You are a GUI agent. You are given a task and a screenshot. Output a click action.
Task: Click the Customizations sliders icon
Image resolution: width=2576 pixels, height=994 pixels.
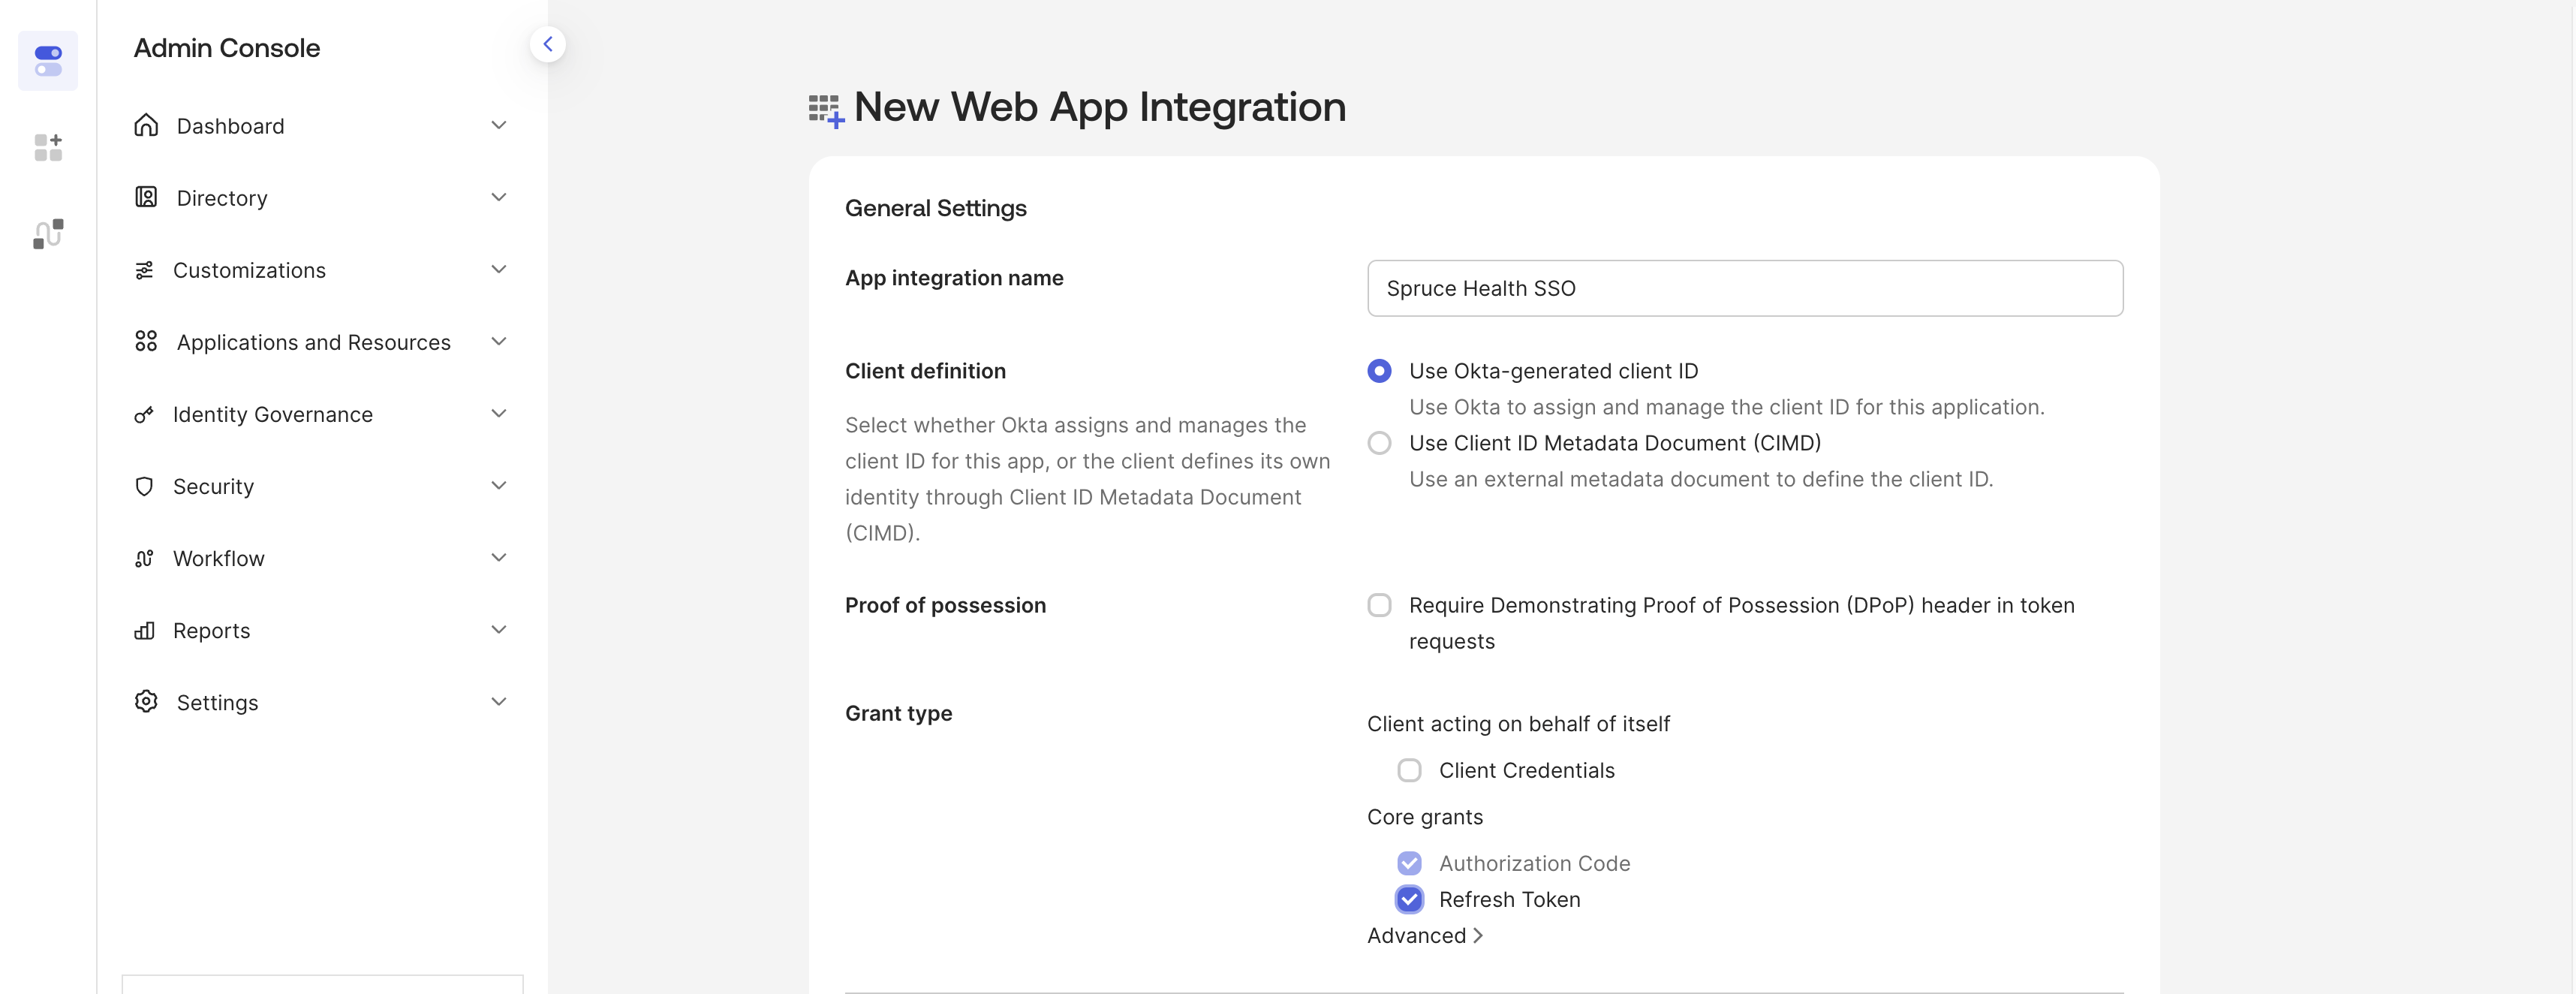point(144,269)
